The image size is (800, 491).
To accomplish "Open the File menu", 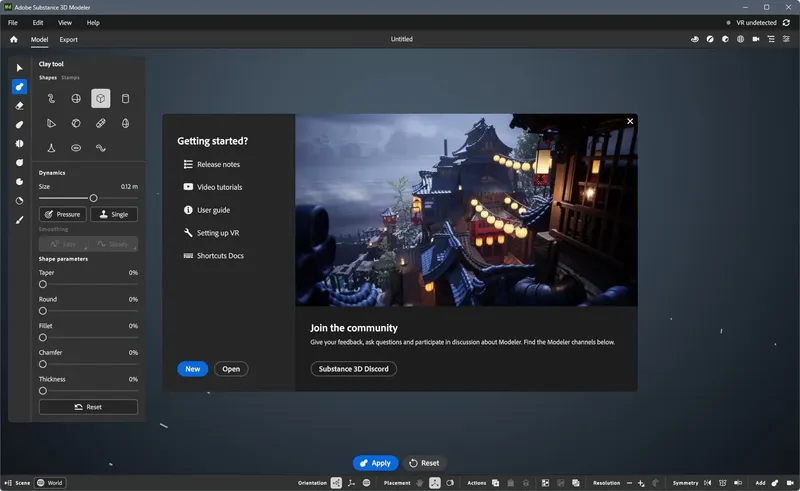I will click(13, 22).
